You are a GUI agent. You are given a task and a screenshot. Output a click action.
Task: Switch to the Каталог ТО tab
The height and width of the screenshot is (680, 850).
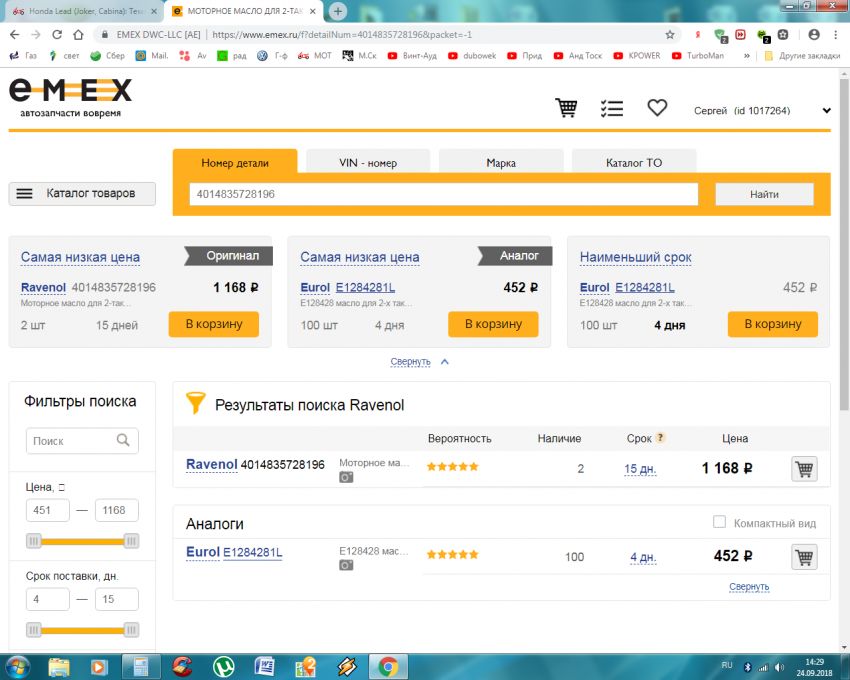pos(634,163)
